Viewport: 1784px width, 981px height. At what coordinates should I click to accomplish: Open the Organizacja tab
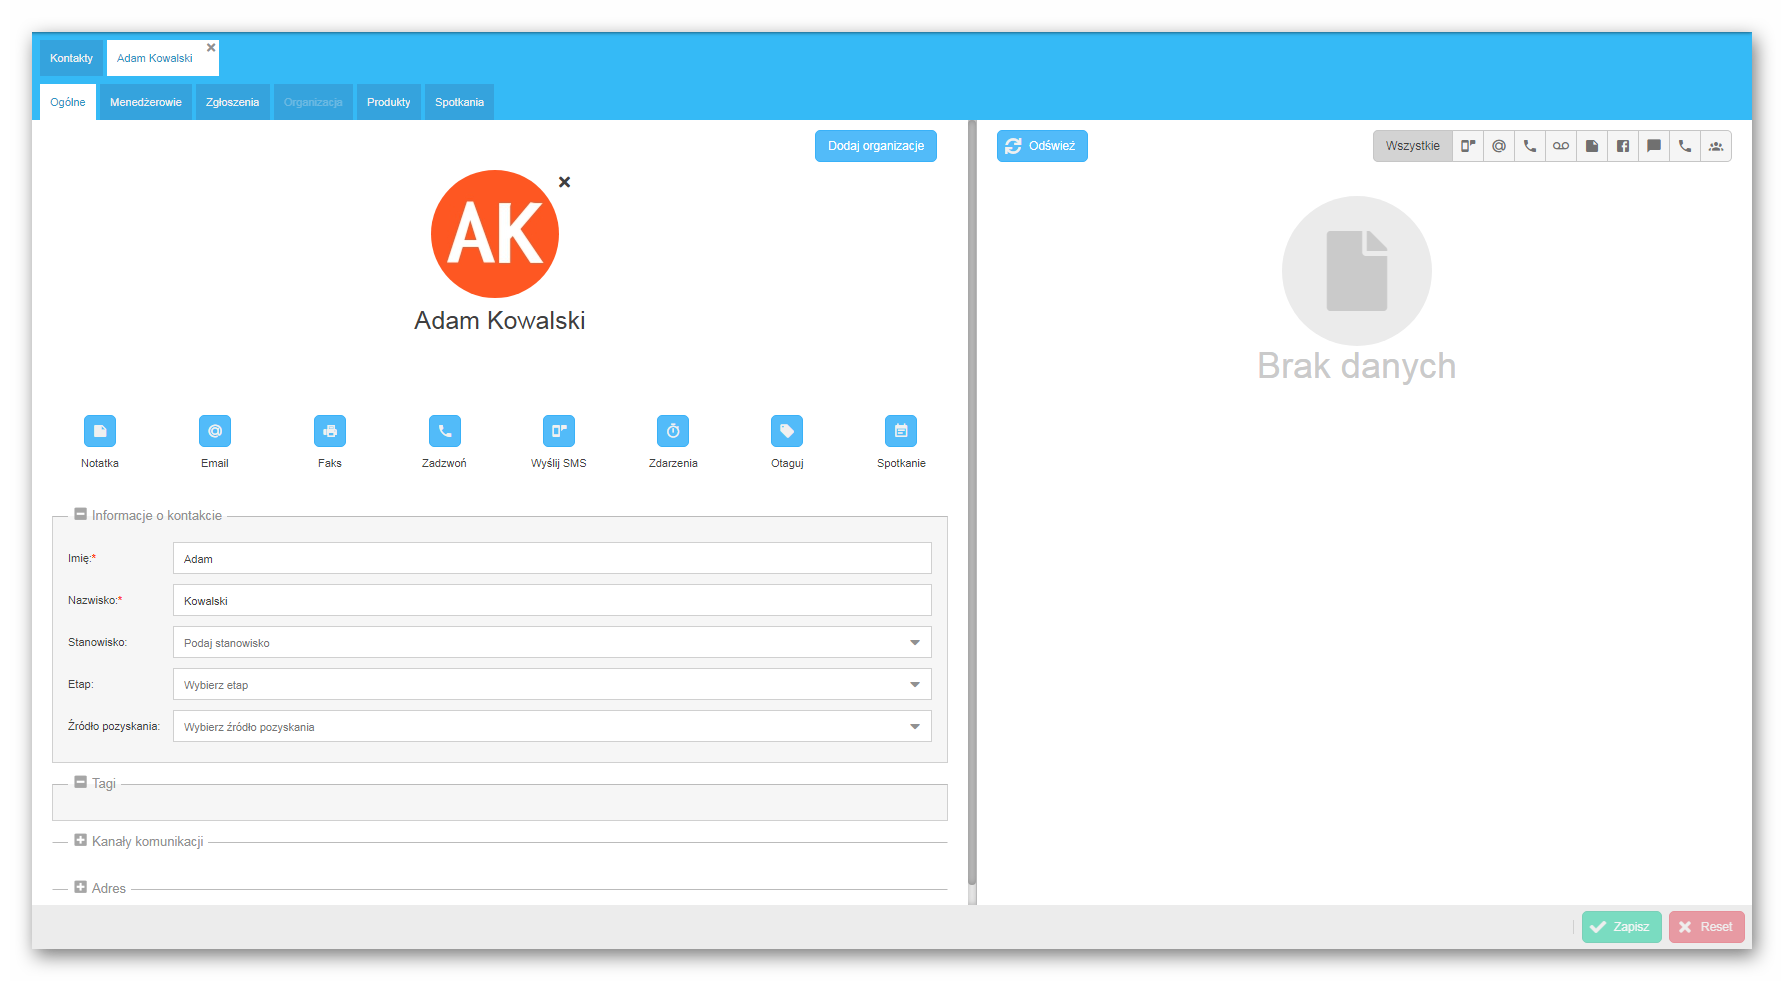[x=313, y=102]
